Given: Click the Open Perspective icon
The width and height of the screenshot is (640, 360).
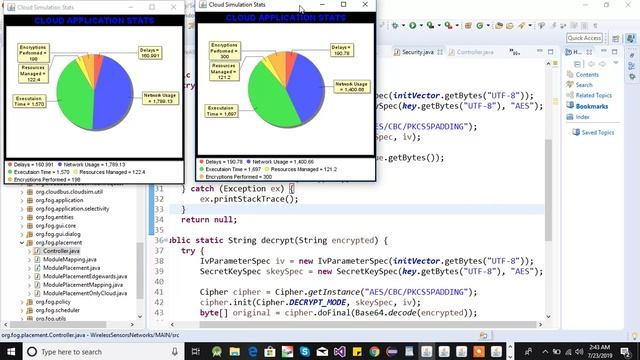Looking at the screenshot, I should click(616, 38).
